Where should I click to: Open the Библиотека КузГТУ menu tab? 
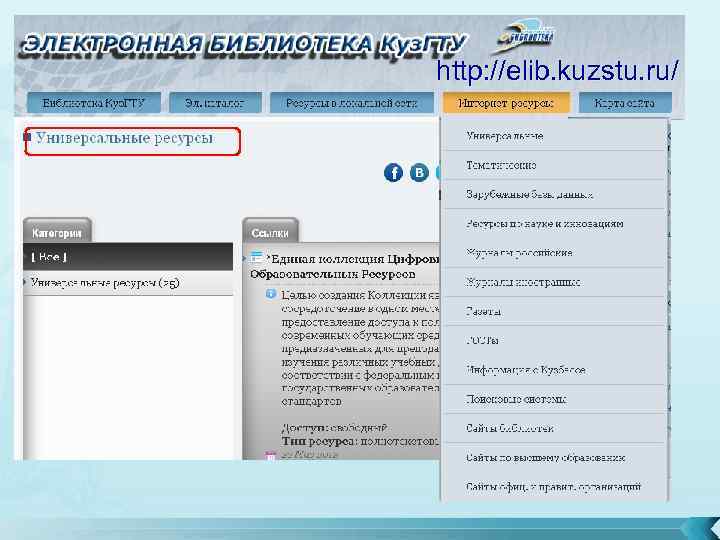pyautogui.click(x=94, y=103)
